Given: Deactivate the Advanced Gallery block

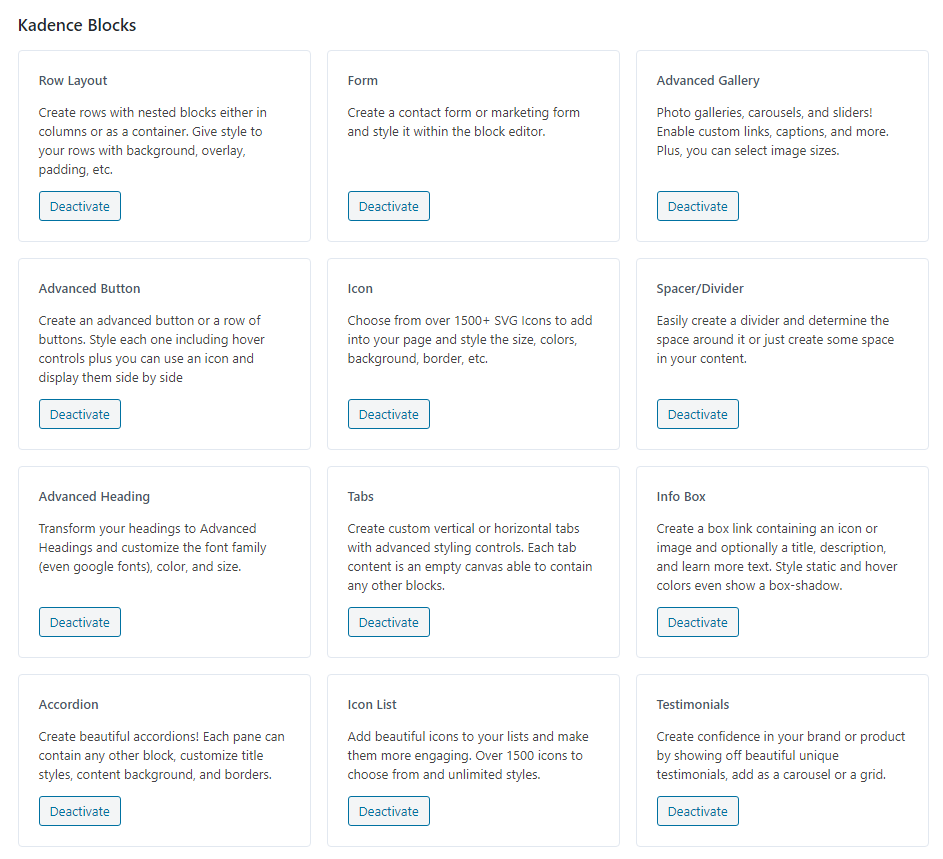Looking at the screenshot, I should (698, 207).
